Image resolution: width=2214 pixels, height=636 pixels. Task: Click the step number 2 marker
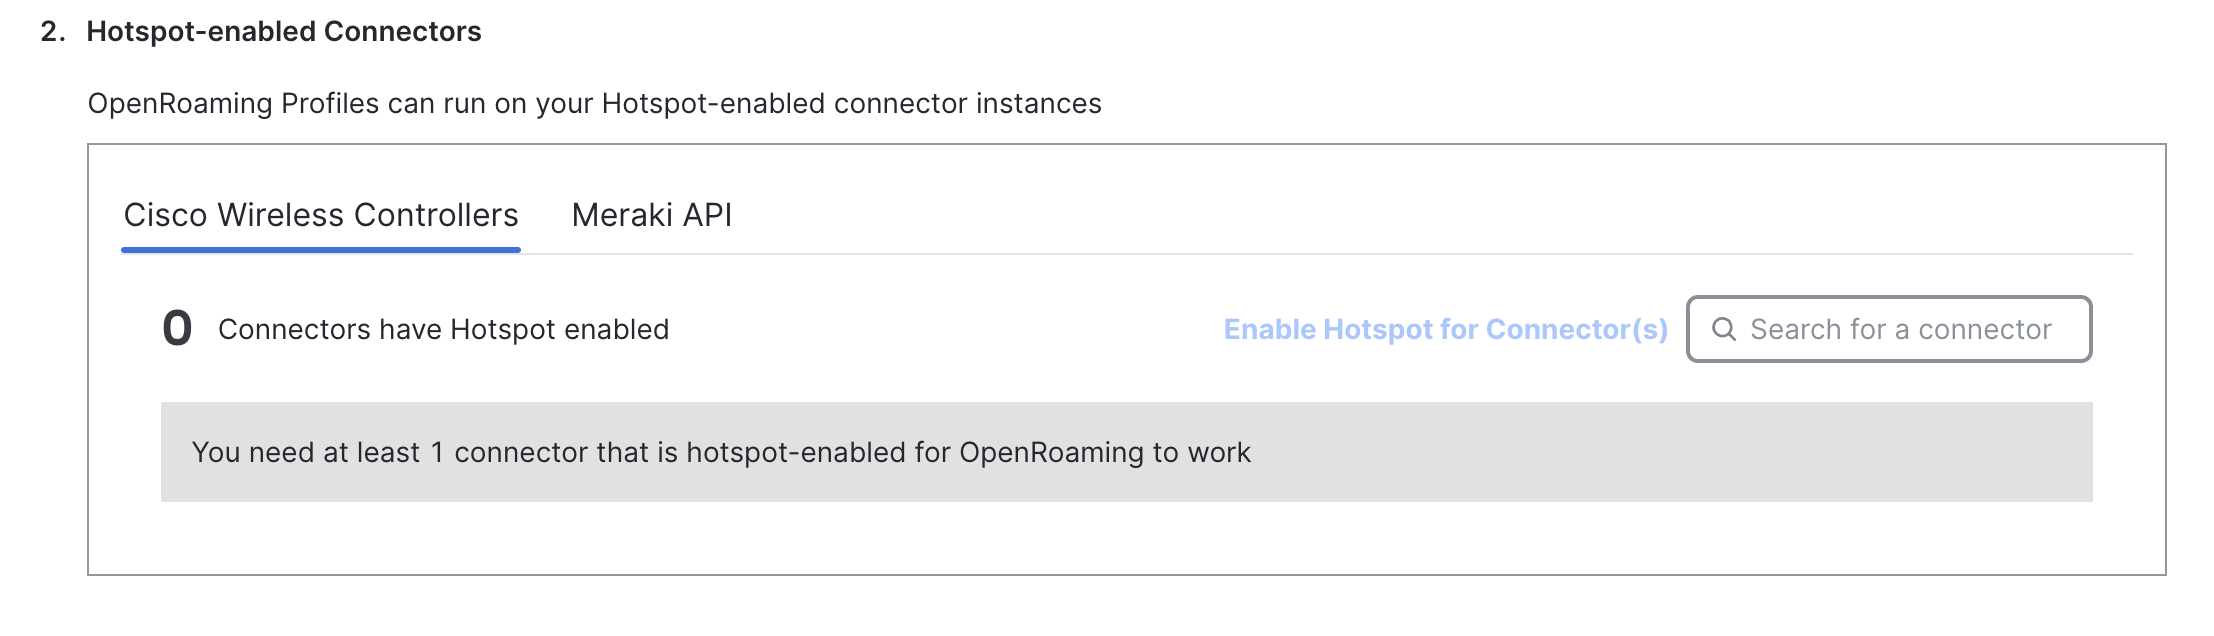coord(53,31)
